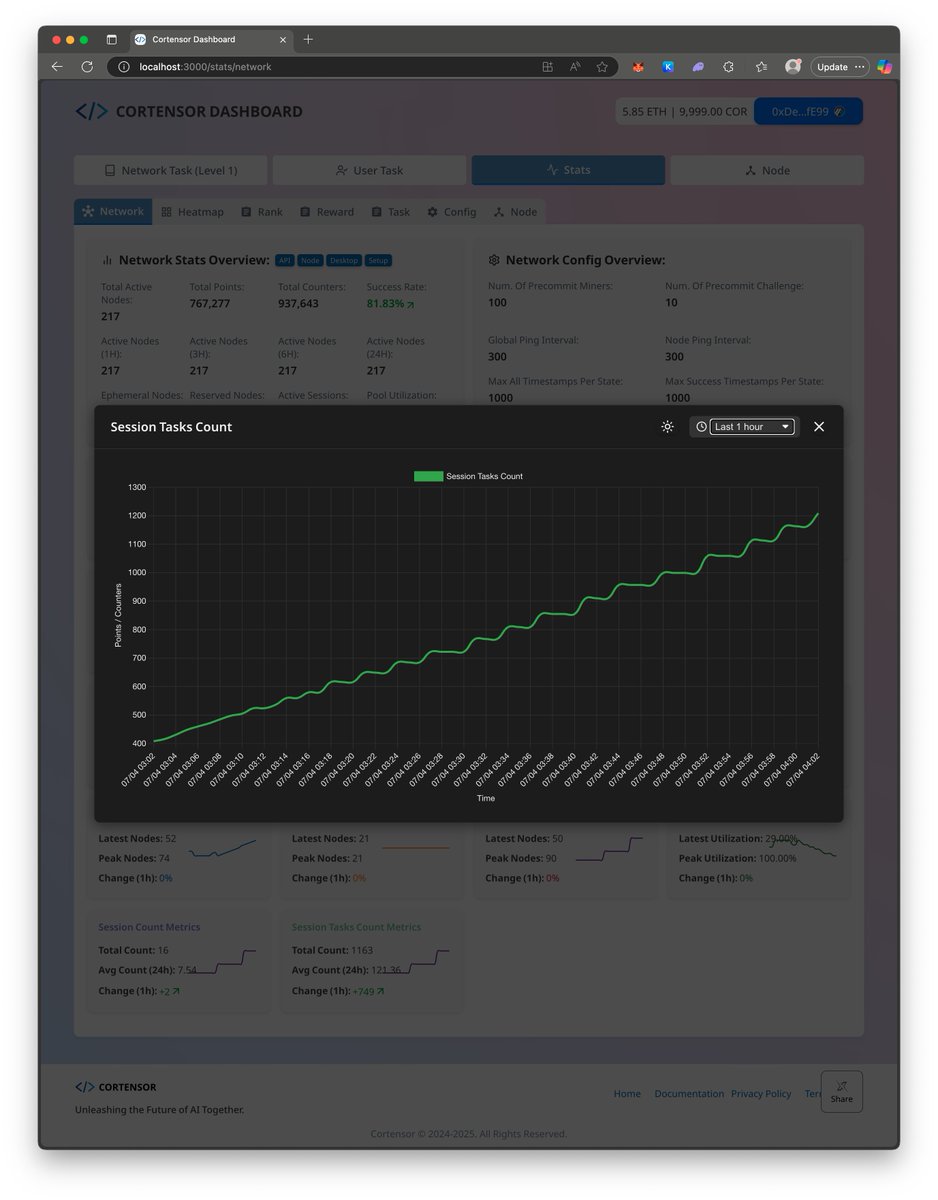This screenshot has width=938, height=1200.
Task: Select the main Stats tab
Action: pyautogui.click(x=568, y=170)
